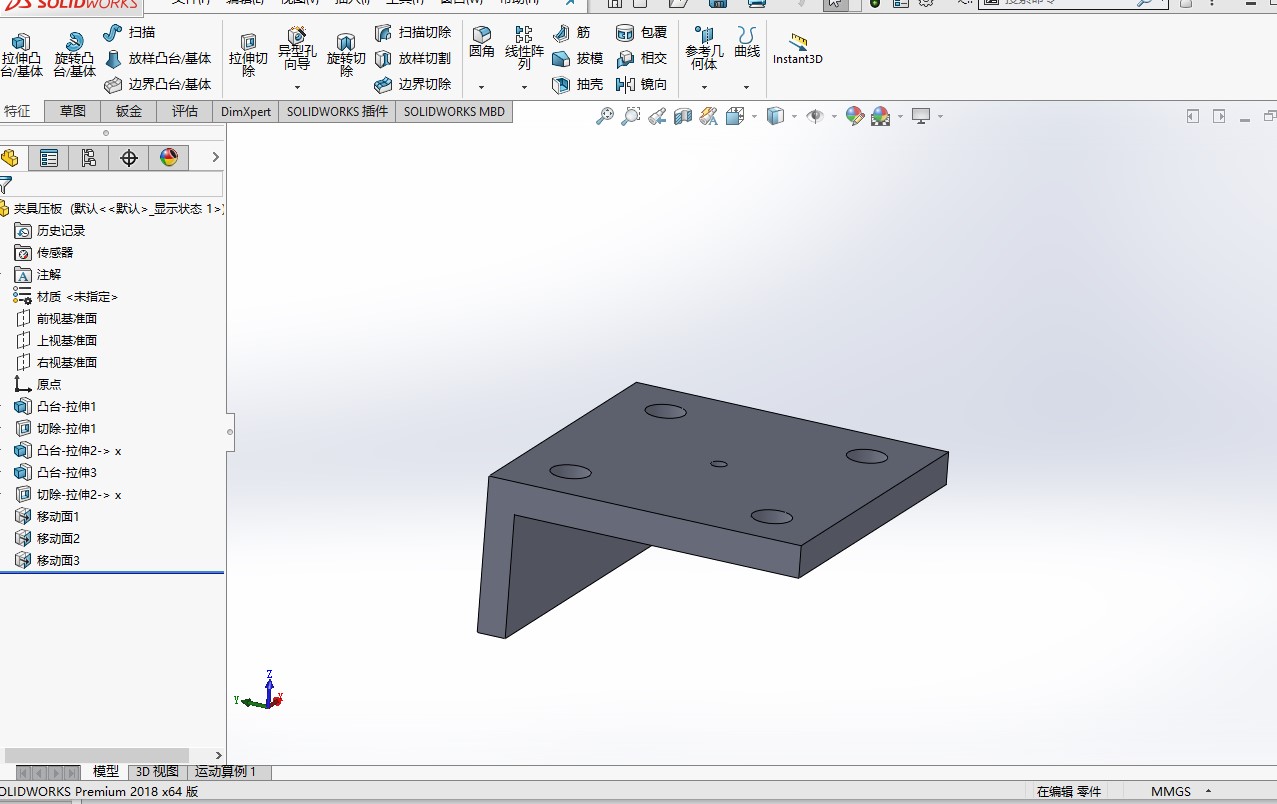Select the 筋 rib tool

(571, 33)
